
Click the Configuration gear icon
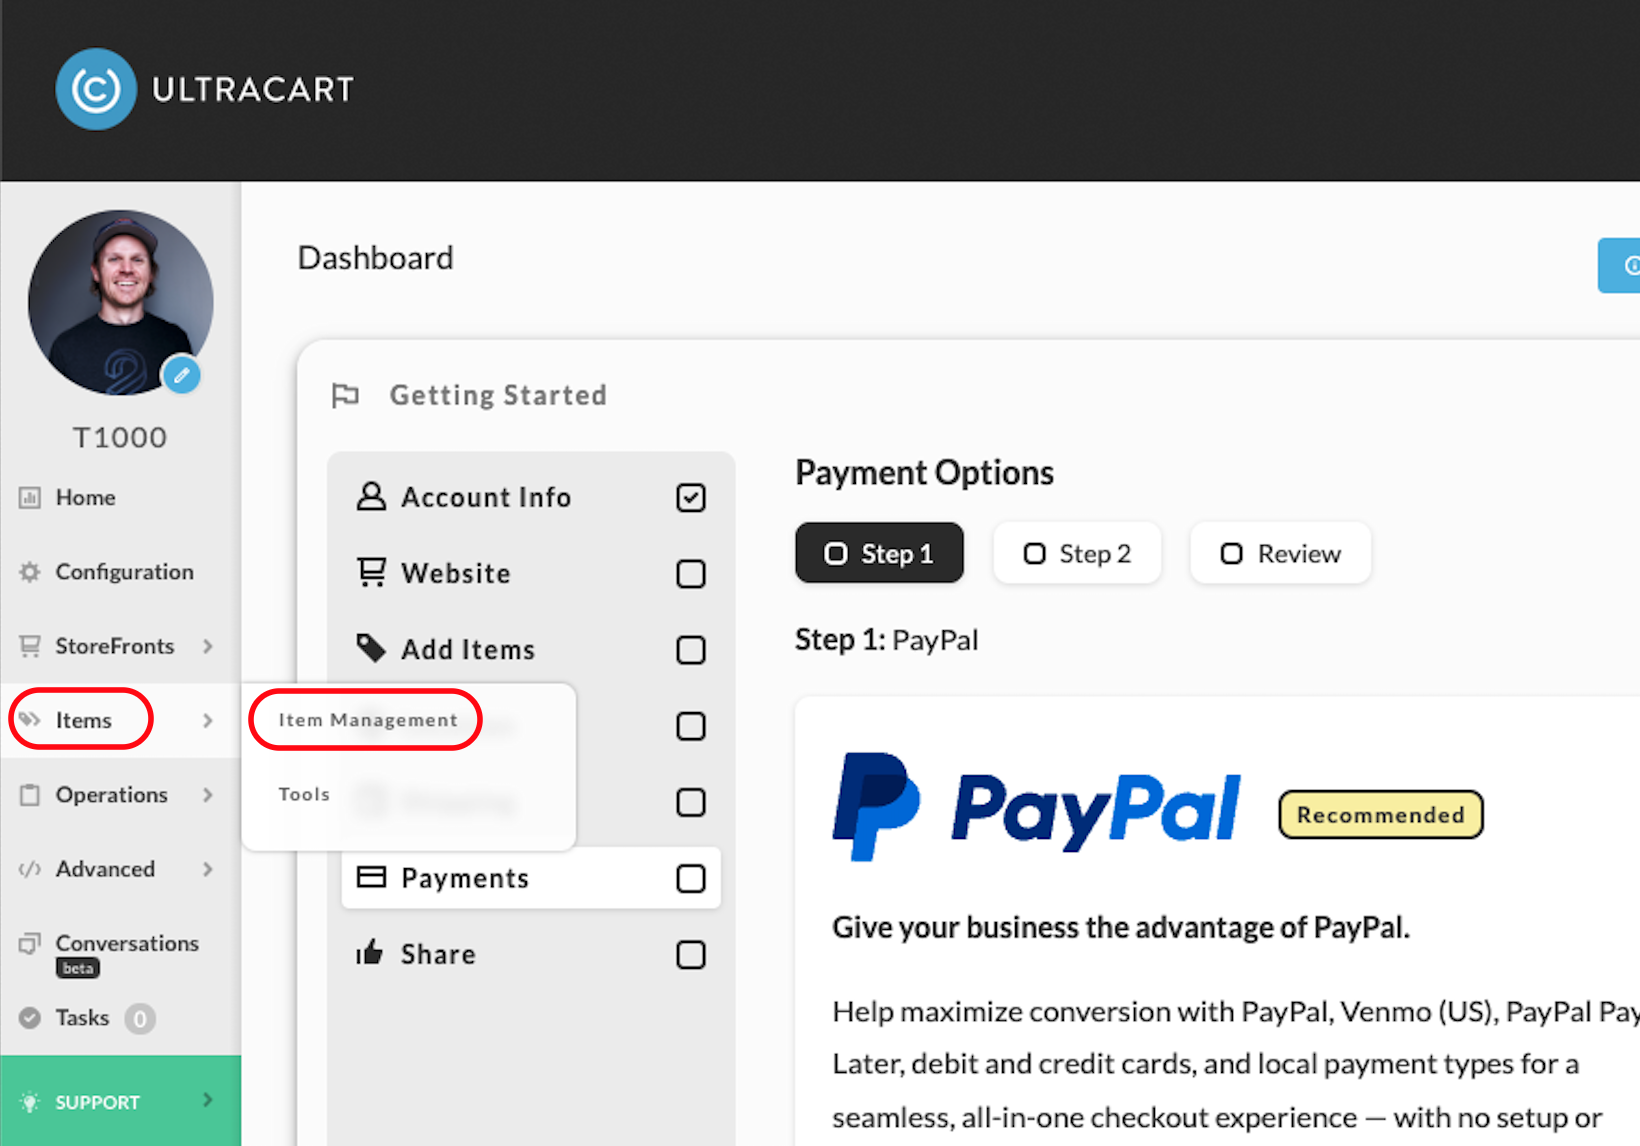click(x=30, y=572)
